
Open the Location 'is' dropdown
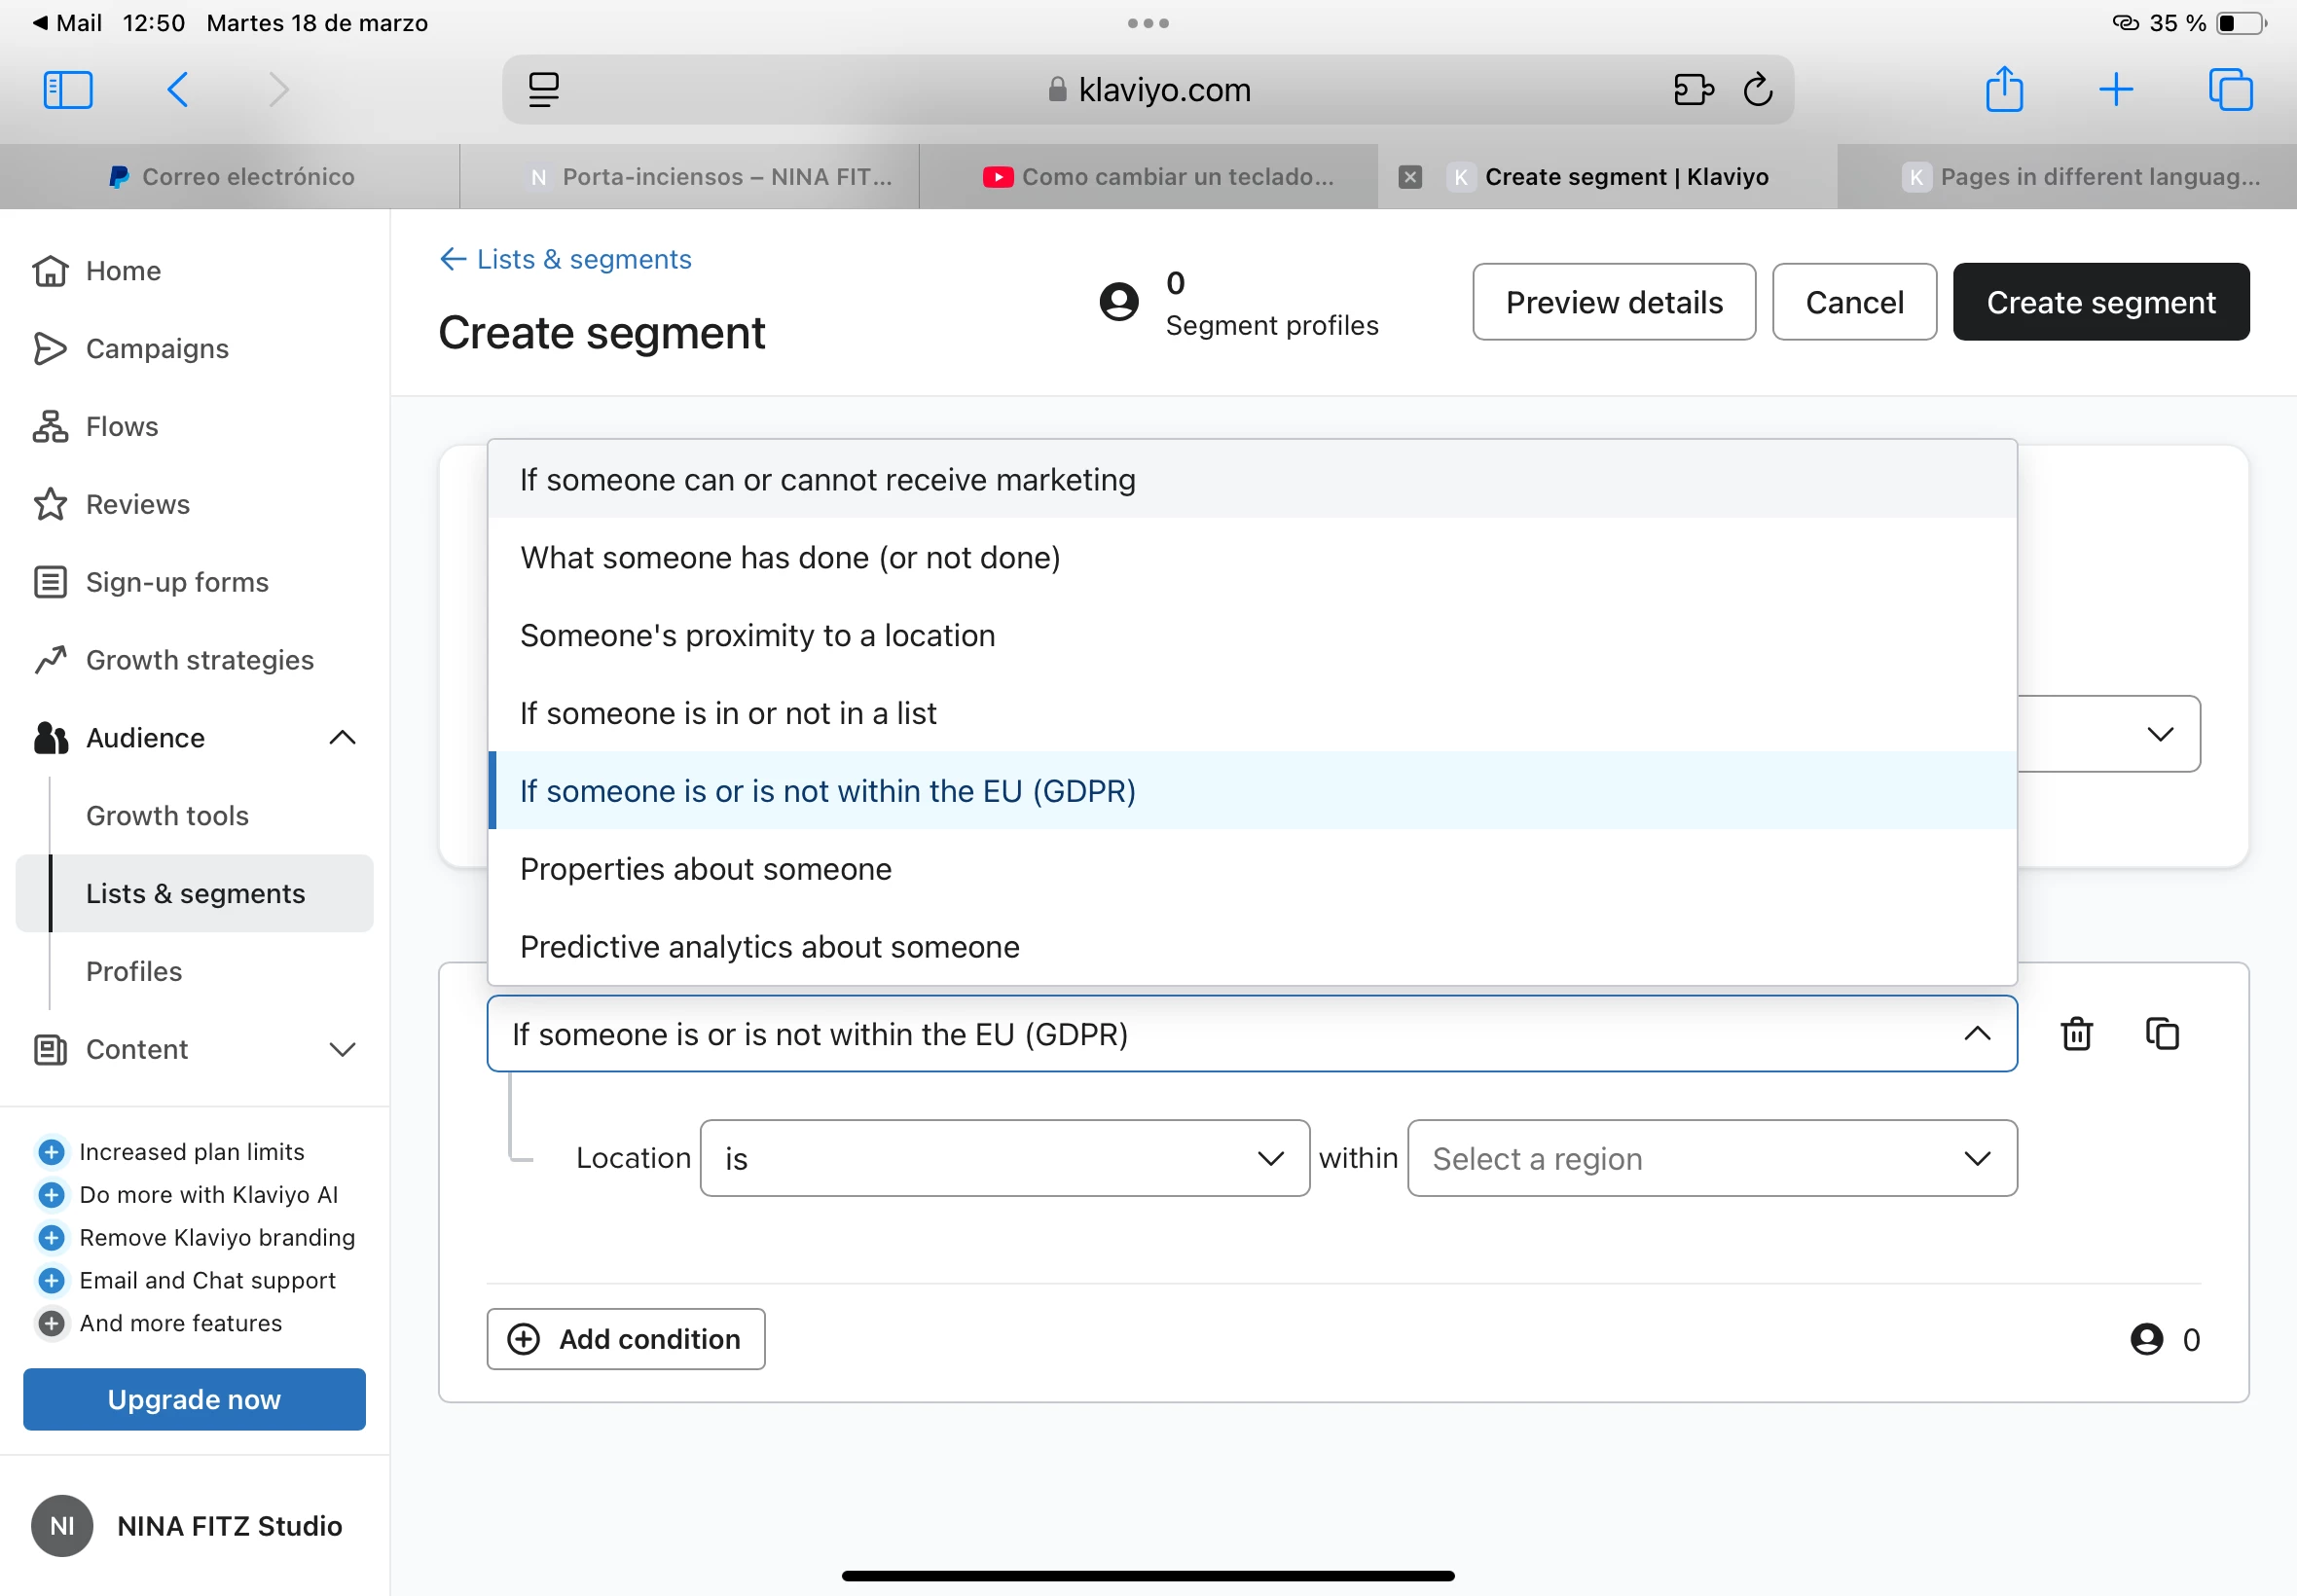(x=1005, y=1159)
